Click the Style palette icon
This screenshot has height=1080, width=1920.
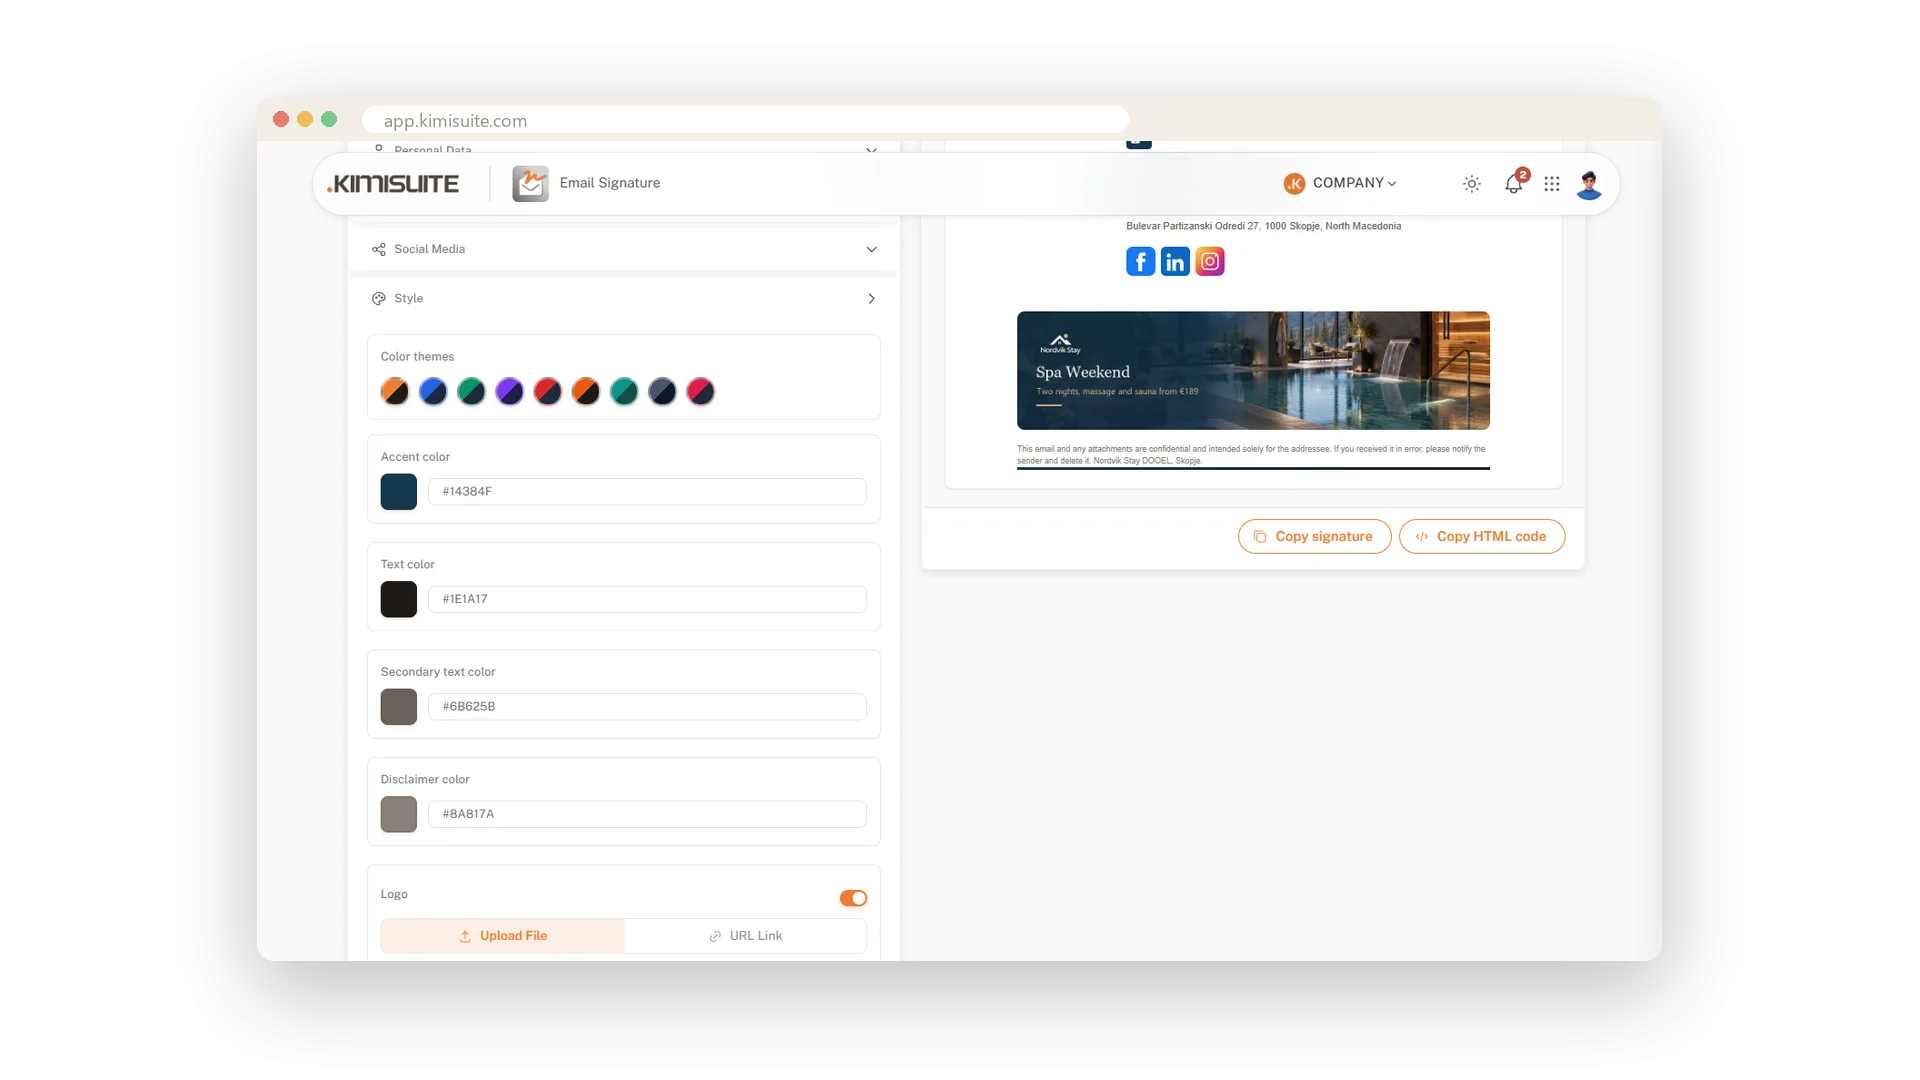tap(379, 299)
